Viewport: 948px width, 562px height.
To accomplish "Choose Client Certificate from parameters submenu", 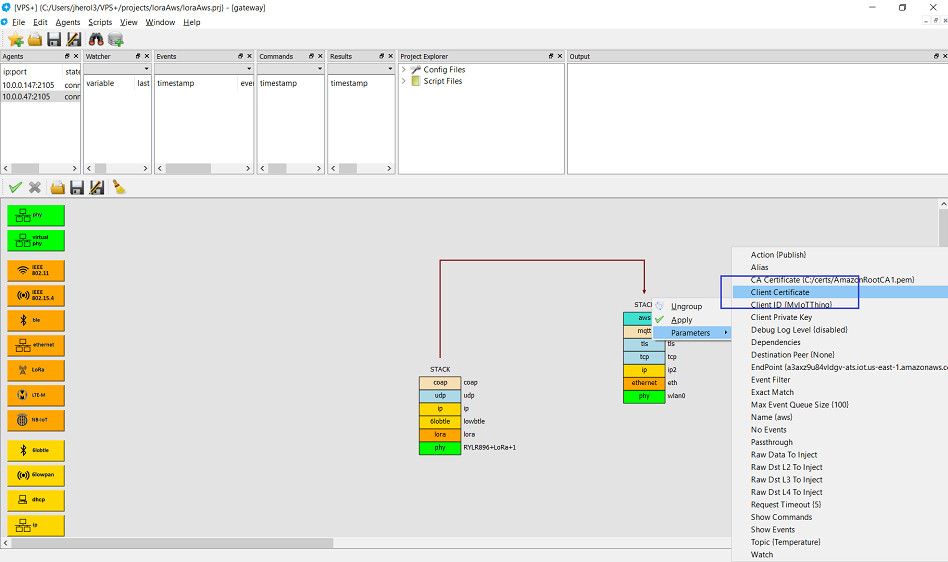I will tap(780, 292).
